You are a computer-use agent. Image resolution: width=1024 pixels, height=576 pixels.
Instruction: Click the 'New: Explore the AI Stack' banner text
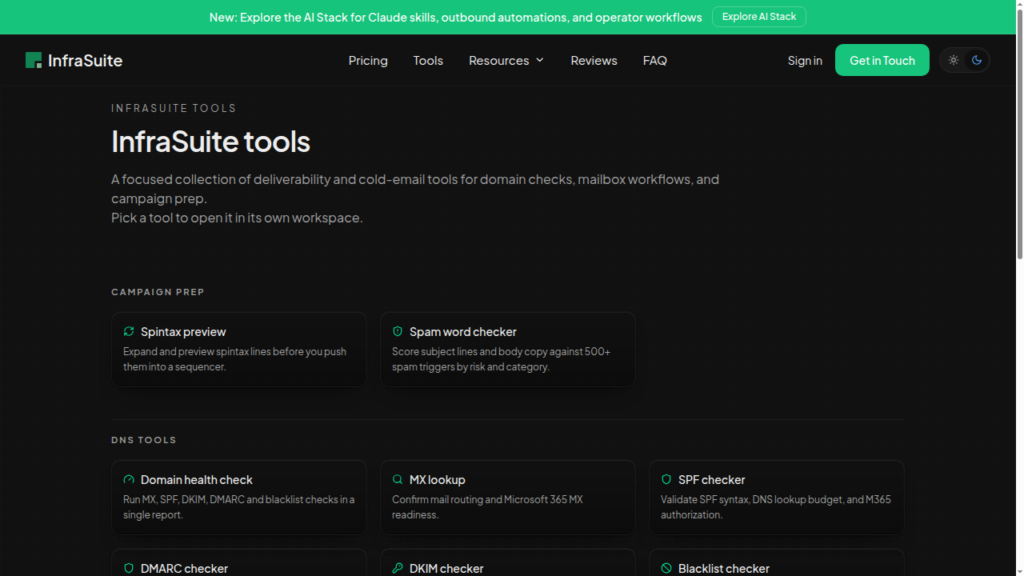[x=455, y=17]
